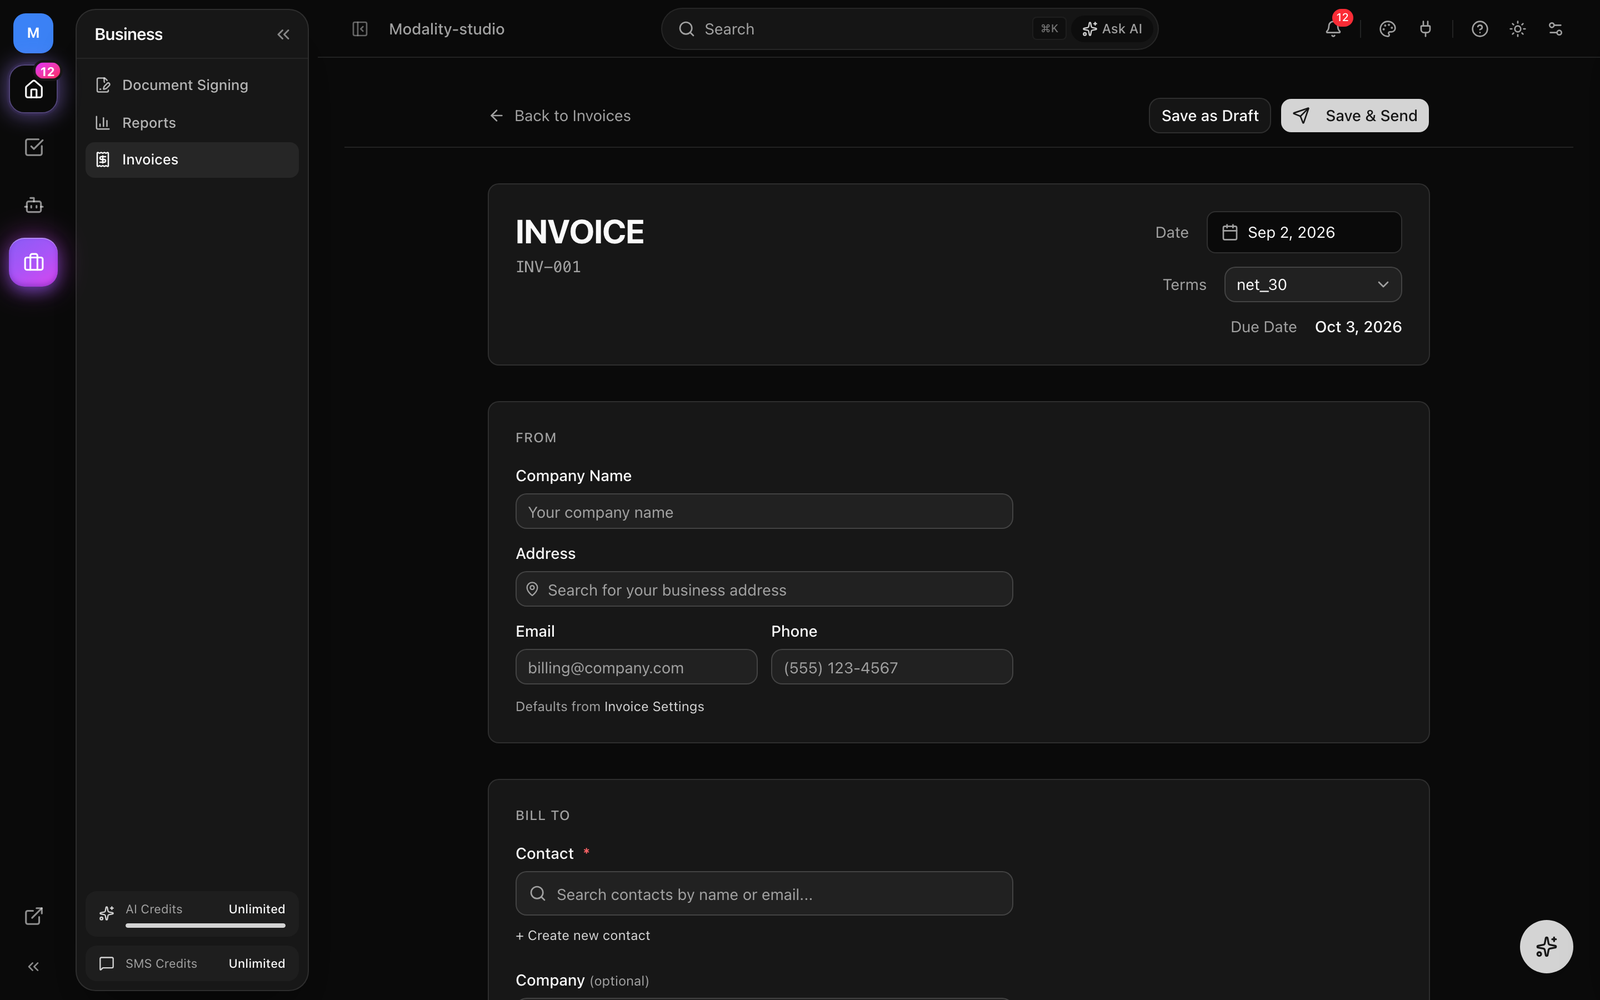Open Document Signing in sidebar

pos(192,85)
